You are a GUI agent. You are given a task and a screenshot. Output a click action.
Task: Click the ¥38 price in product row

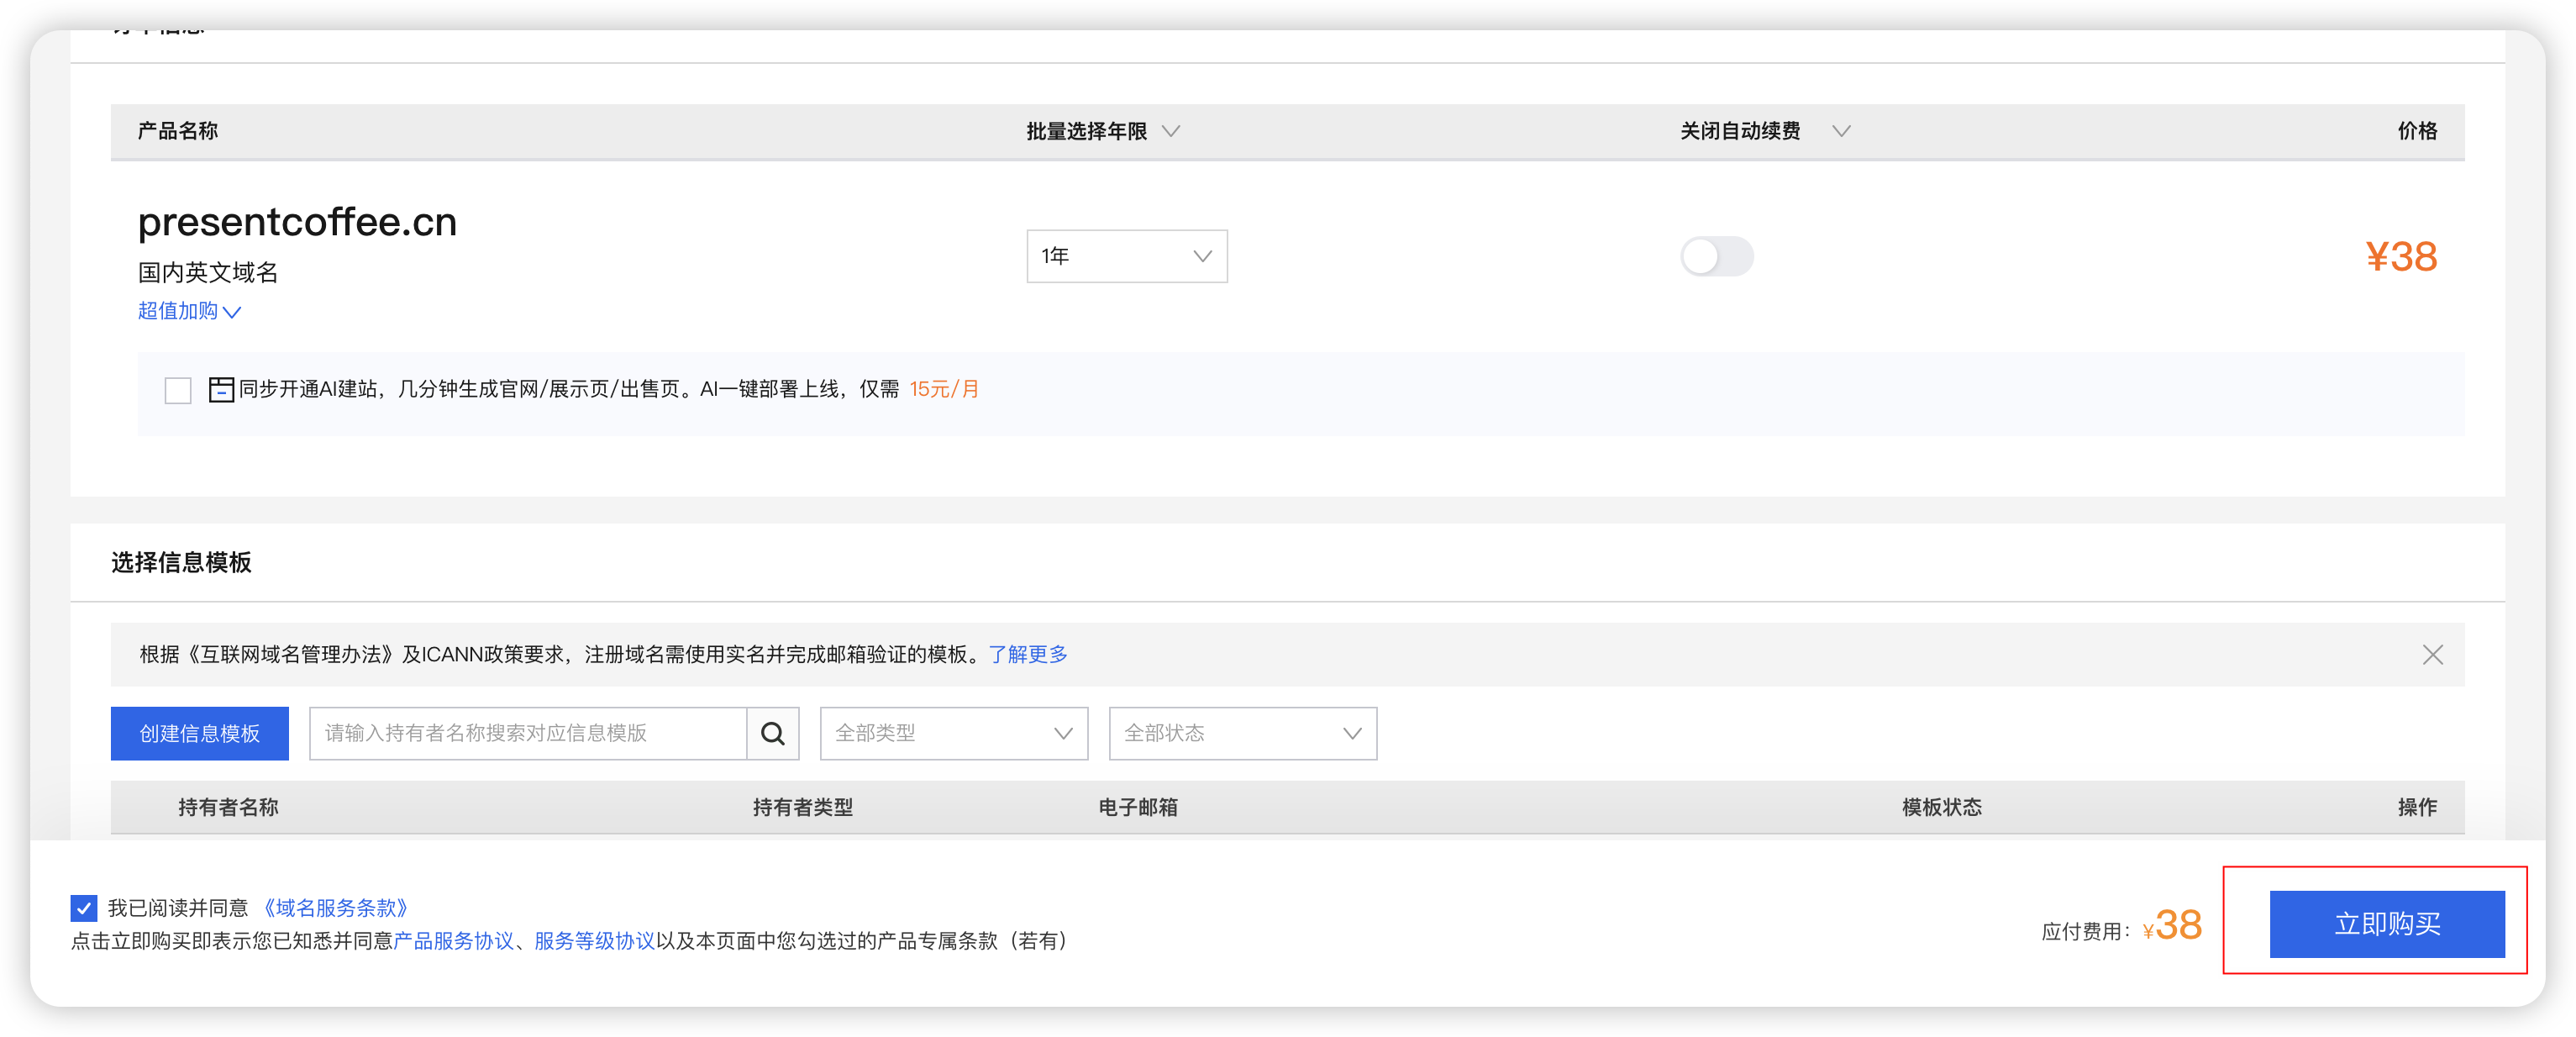(x=2401, y=256)
